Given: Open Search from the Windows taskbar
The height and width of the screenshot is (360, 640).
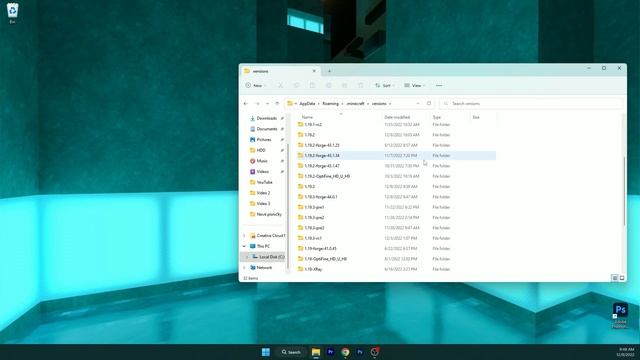Looking at the screenshot, I should (x=291, y=352).
